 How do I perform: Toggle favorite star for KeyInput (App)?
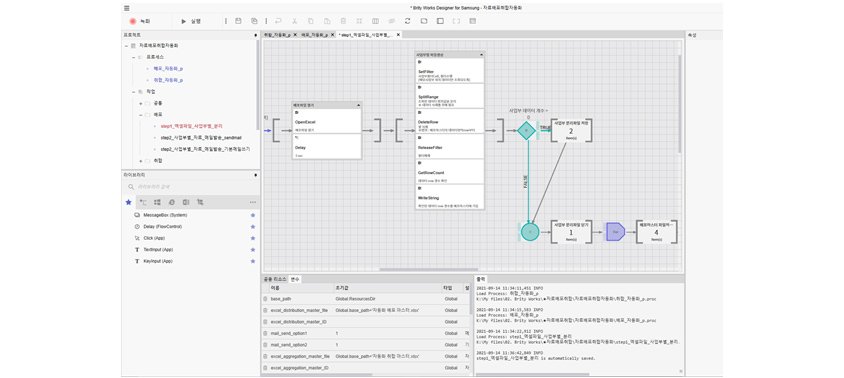(x=253, y=261)
